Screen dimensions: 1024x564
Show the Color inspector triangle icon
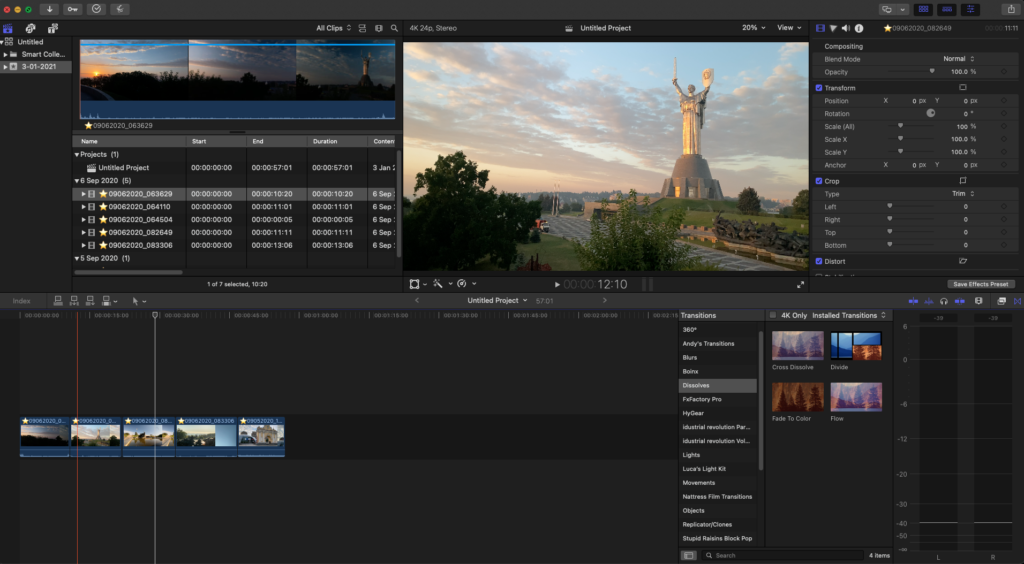click(833, 28)
